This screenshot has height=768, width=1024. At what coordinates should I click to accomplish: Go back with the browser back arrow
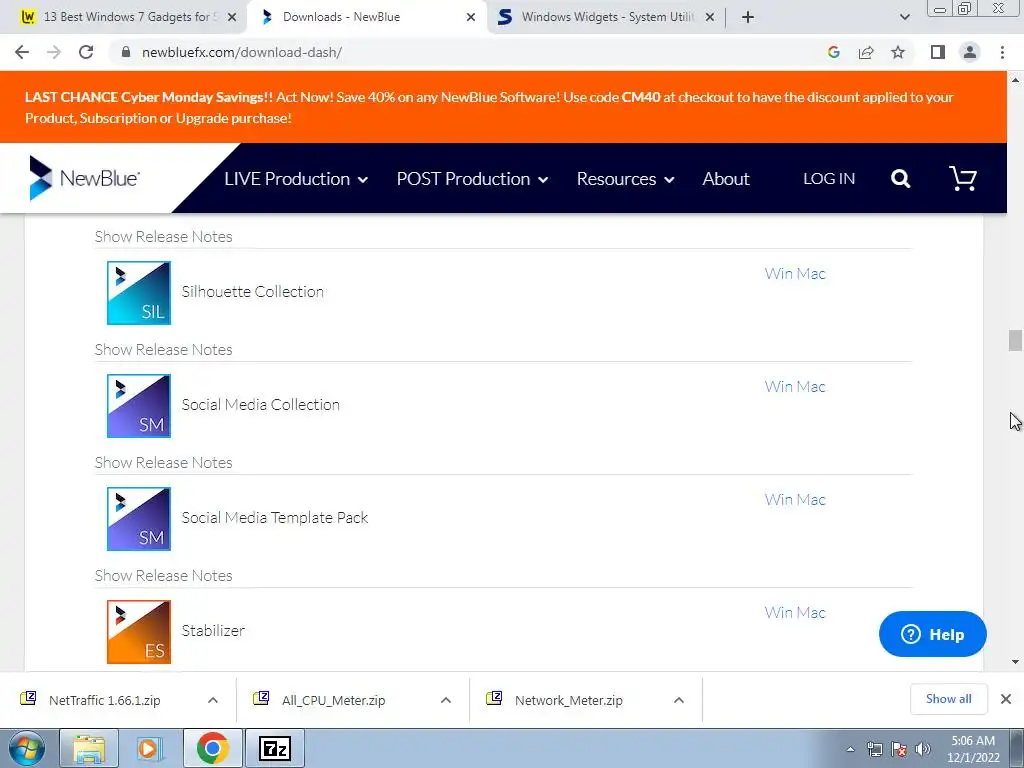tap(22, 52)
